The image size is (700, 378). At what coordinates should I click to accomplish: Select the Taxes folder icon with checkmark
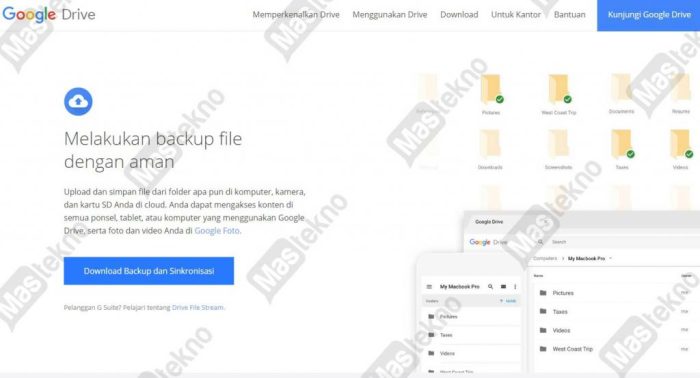pos(623,144)
